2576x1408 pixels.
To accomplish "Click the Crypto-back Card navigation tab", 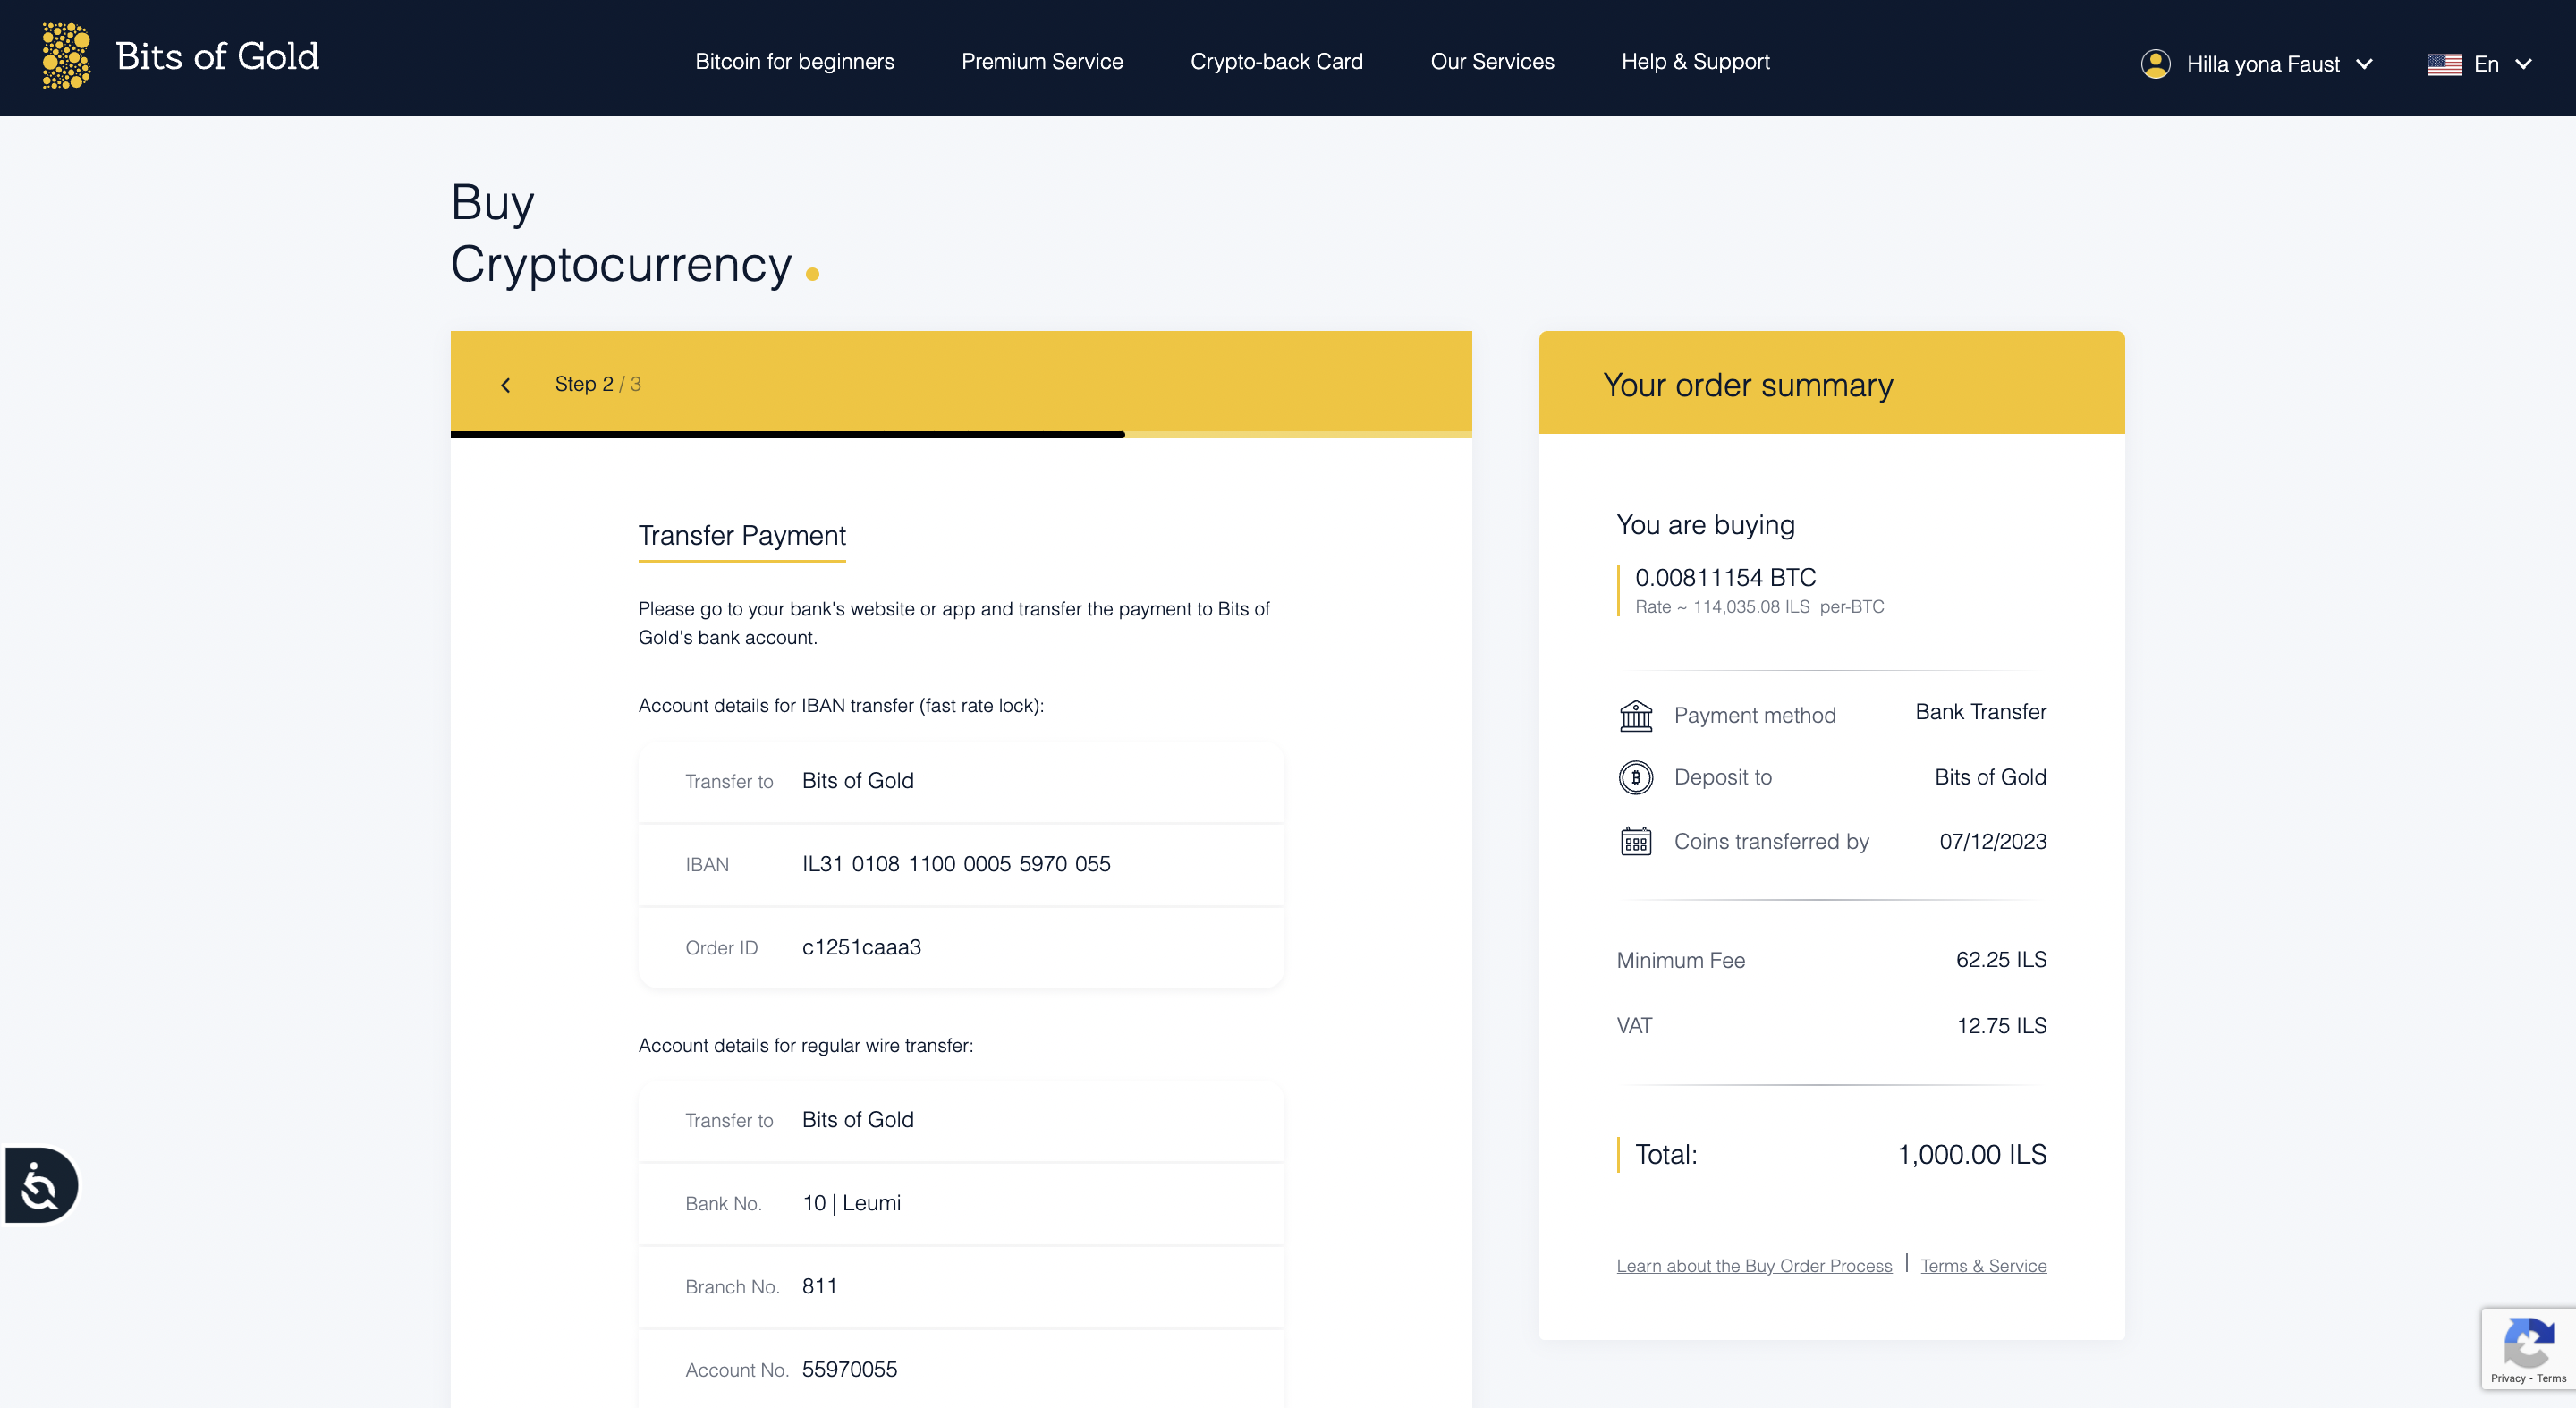I will (1277, 63).
